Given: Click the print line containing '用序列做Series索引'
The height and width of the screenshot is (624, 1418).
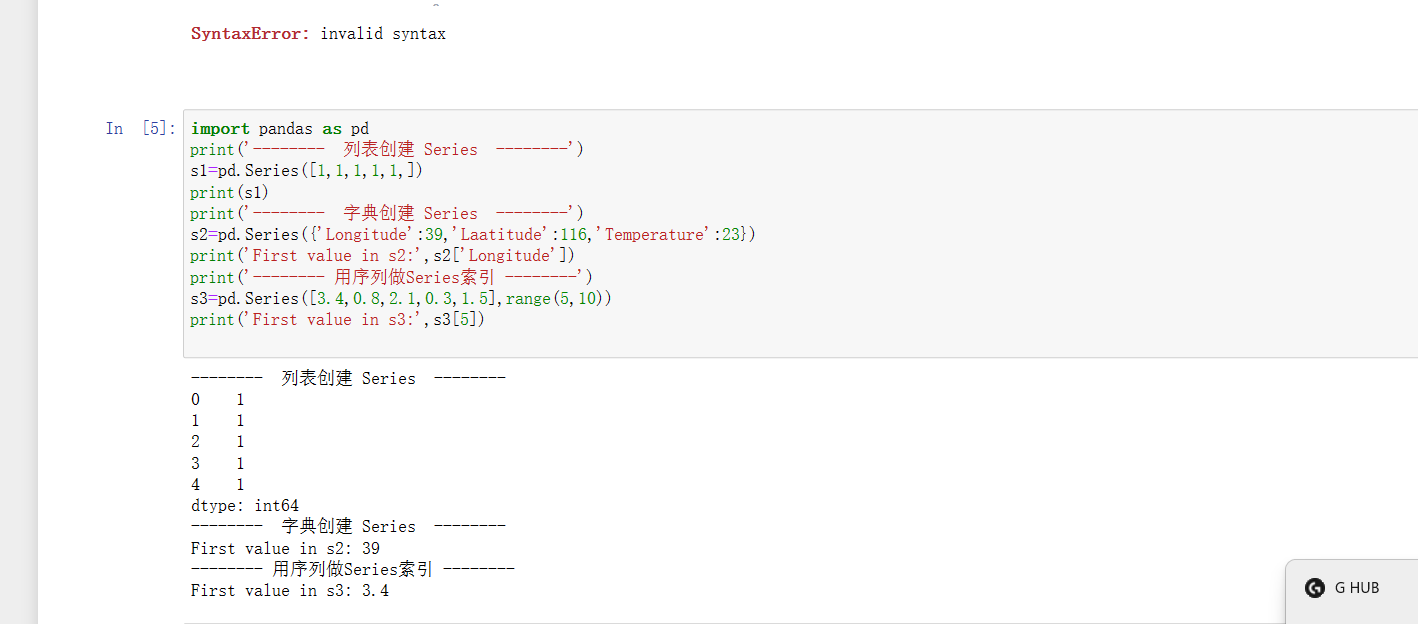Looking at the screenshot, I should 392,277.
